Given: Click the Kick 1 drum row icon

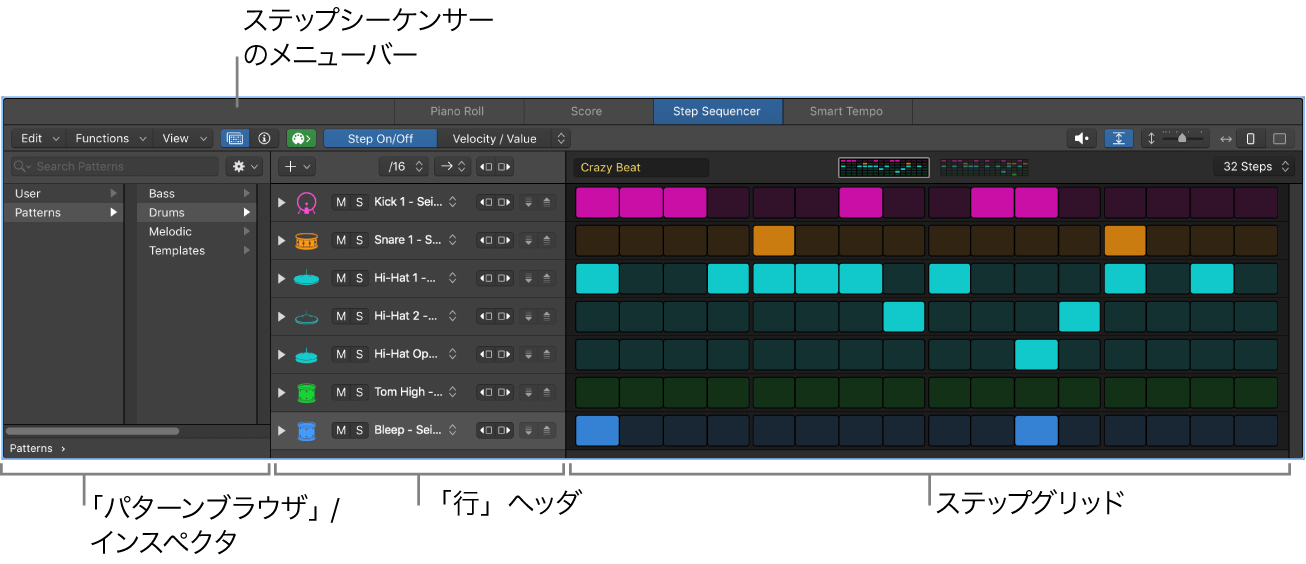Looking at the screenshot, I should 306,203.
